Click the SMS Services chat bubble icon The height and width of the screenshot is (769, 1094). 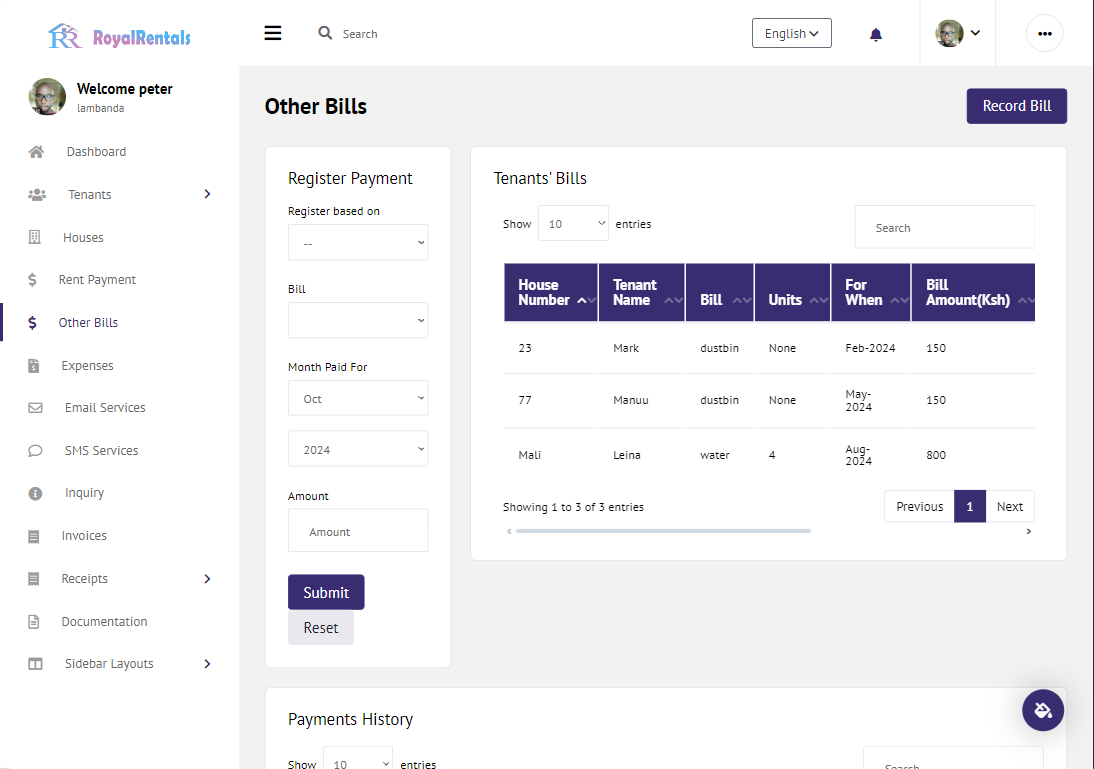36,451
